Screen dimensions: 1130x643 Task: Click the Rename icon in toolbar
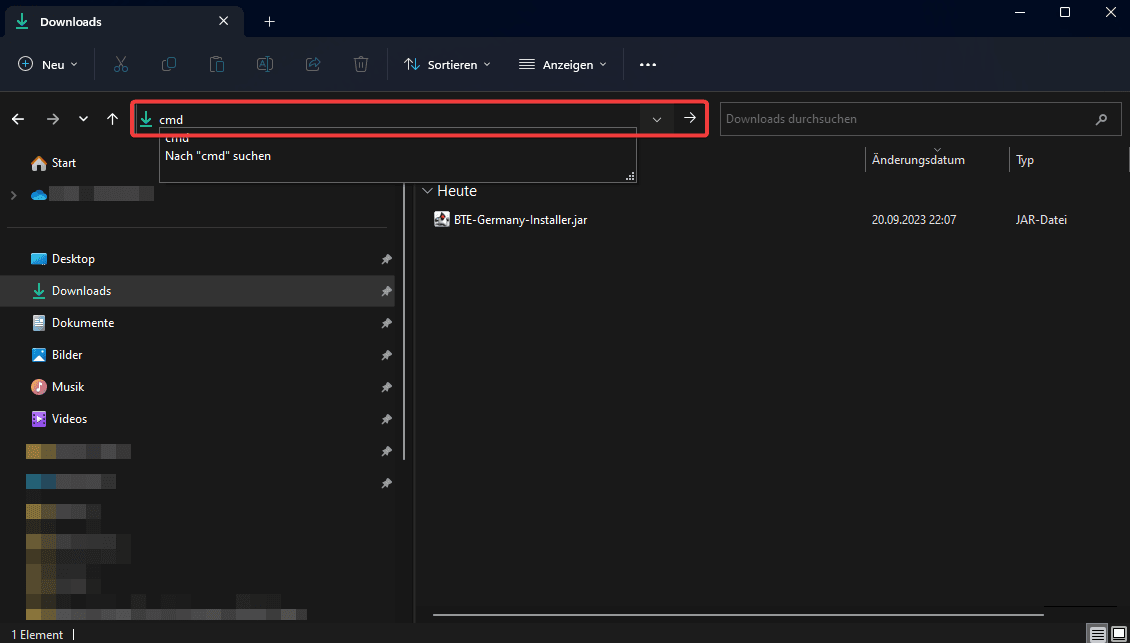[265, 64]
